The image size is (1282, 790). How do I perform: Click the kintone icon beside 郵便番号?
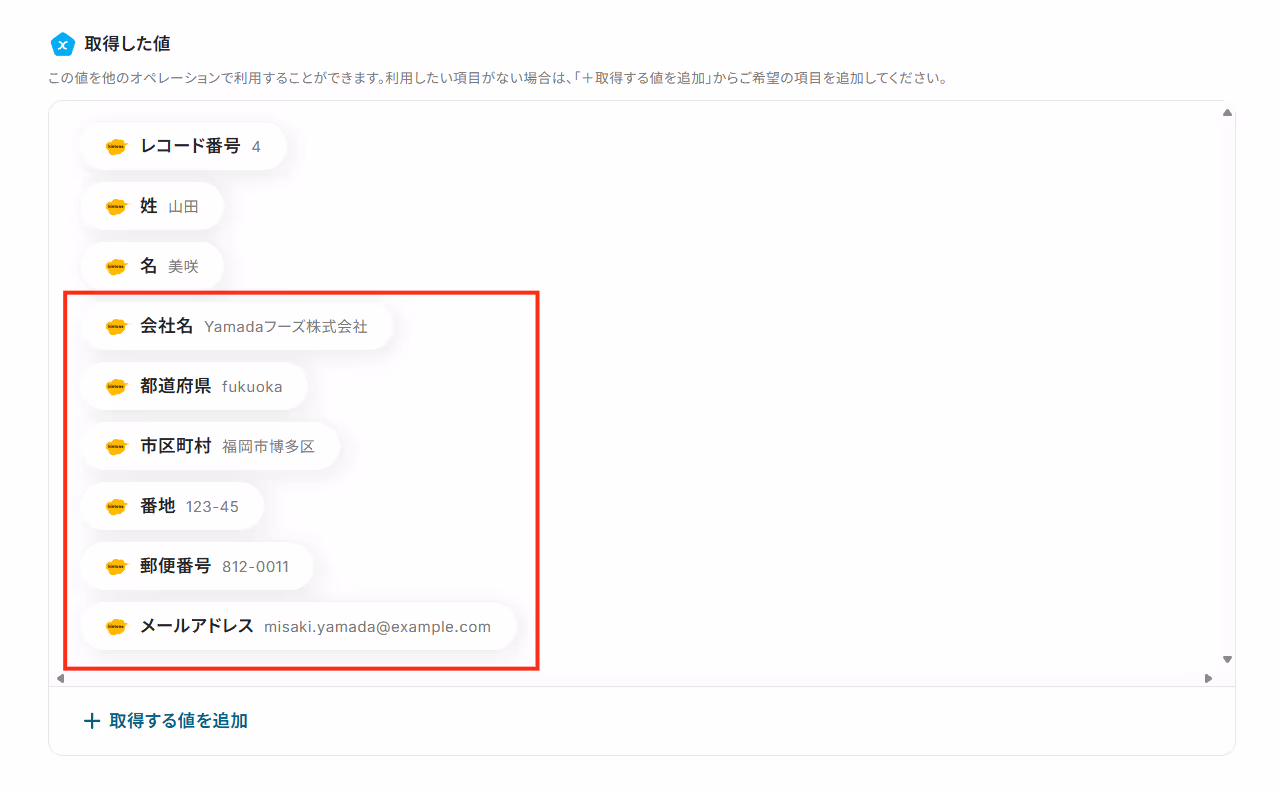coord(117,567)
